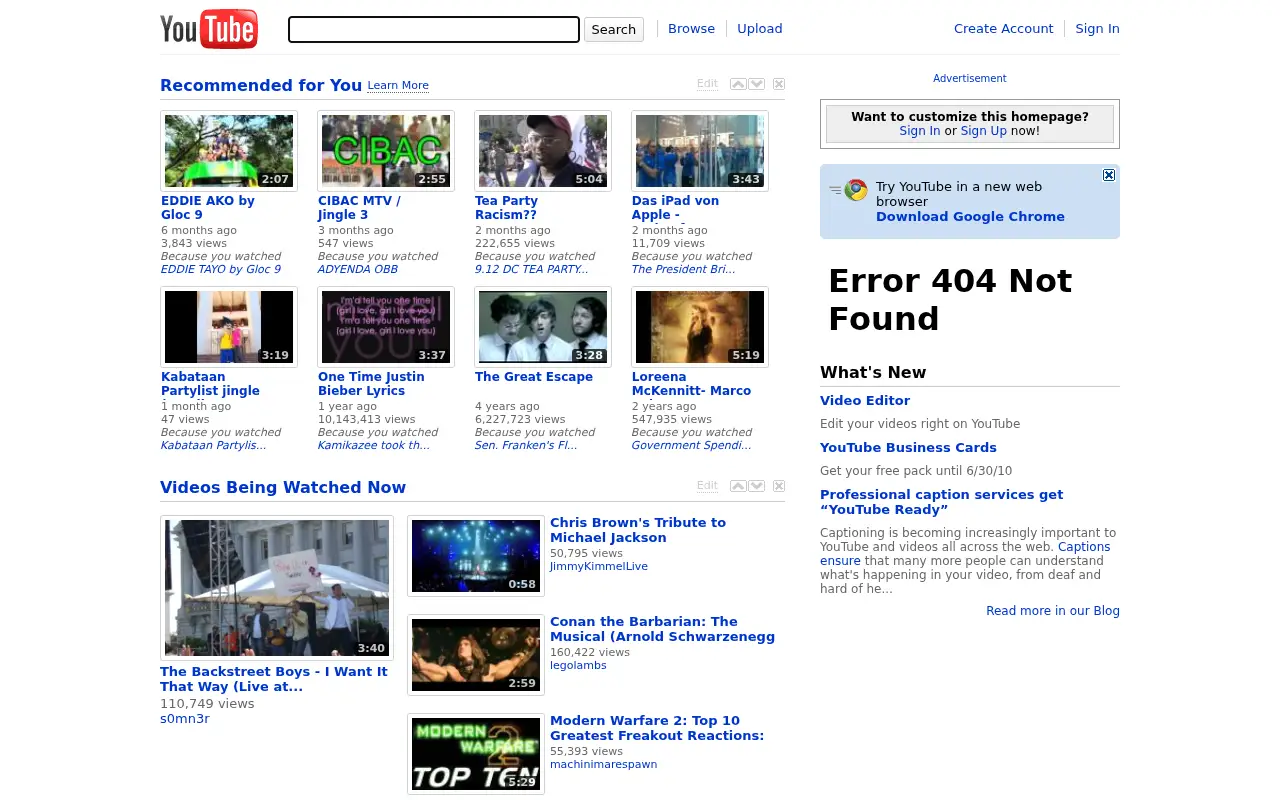Move Videos Being Watched Now module up
Viewport: 1280px width, 800px height.
[x=738, y=486]
